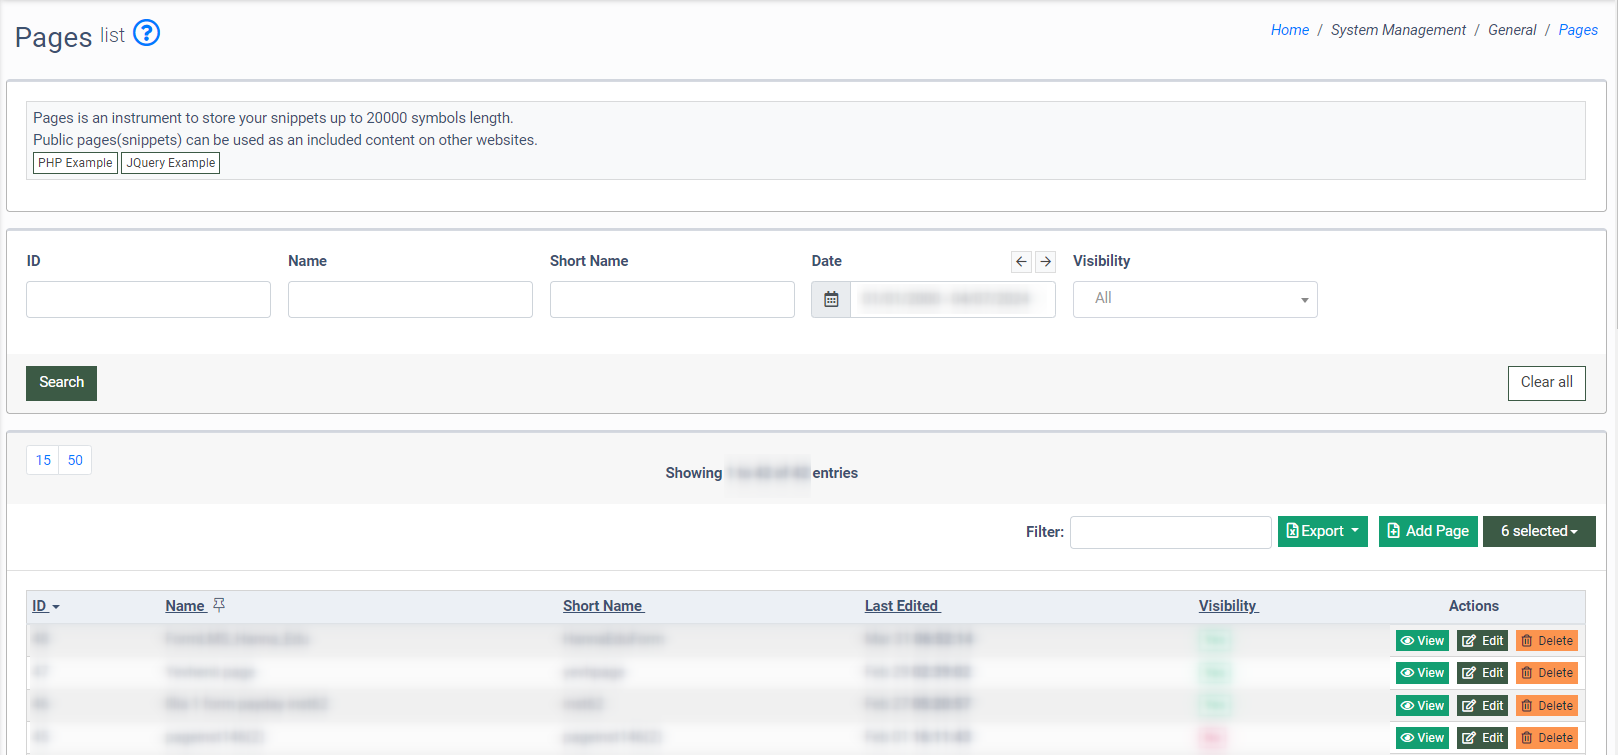The image size is (1618, 756).
Task: Go to Home breadcrumb link
Action: tap(1289, 30)
